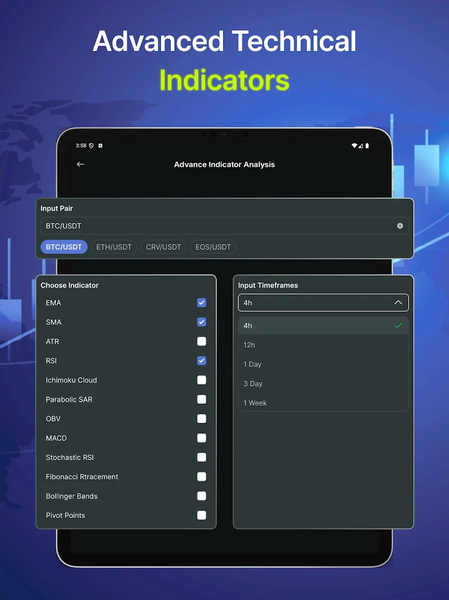Image resolution: width=449 pixels, height=600 pixels.
Task: Select the 12h timeframe option
Action: coord(323,345)
